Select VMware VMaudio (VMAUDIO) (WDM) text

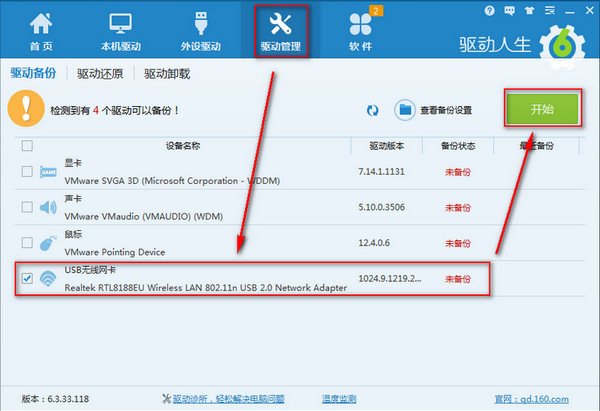pyautogui.click(x=143, y=216)
